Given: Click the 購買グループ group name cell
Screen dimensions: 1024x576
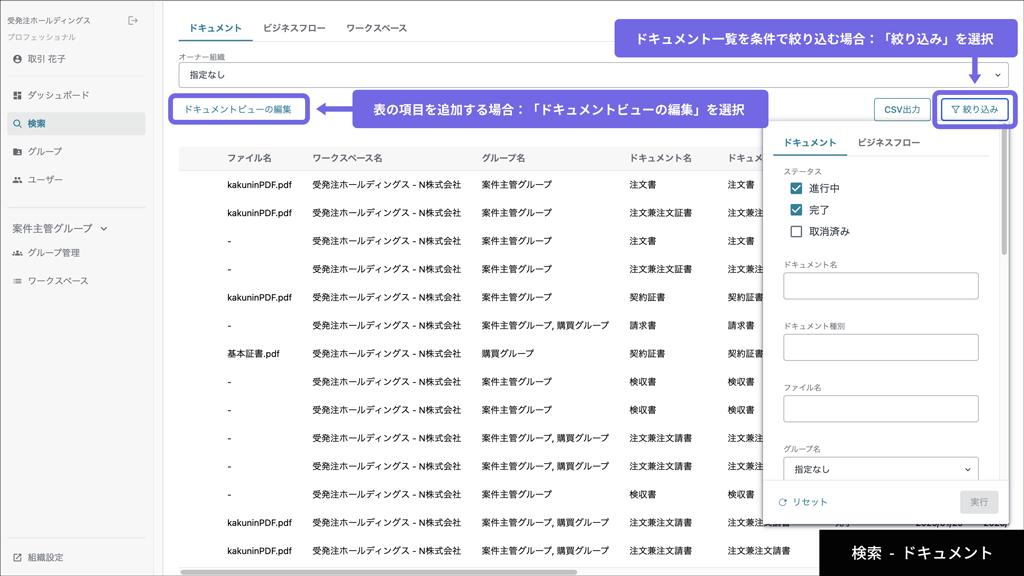Looking at the screenshot, I should pos(507,354).
